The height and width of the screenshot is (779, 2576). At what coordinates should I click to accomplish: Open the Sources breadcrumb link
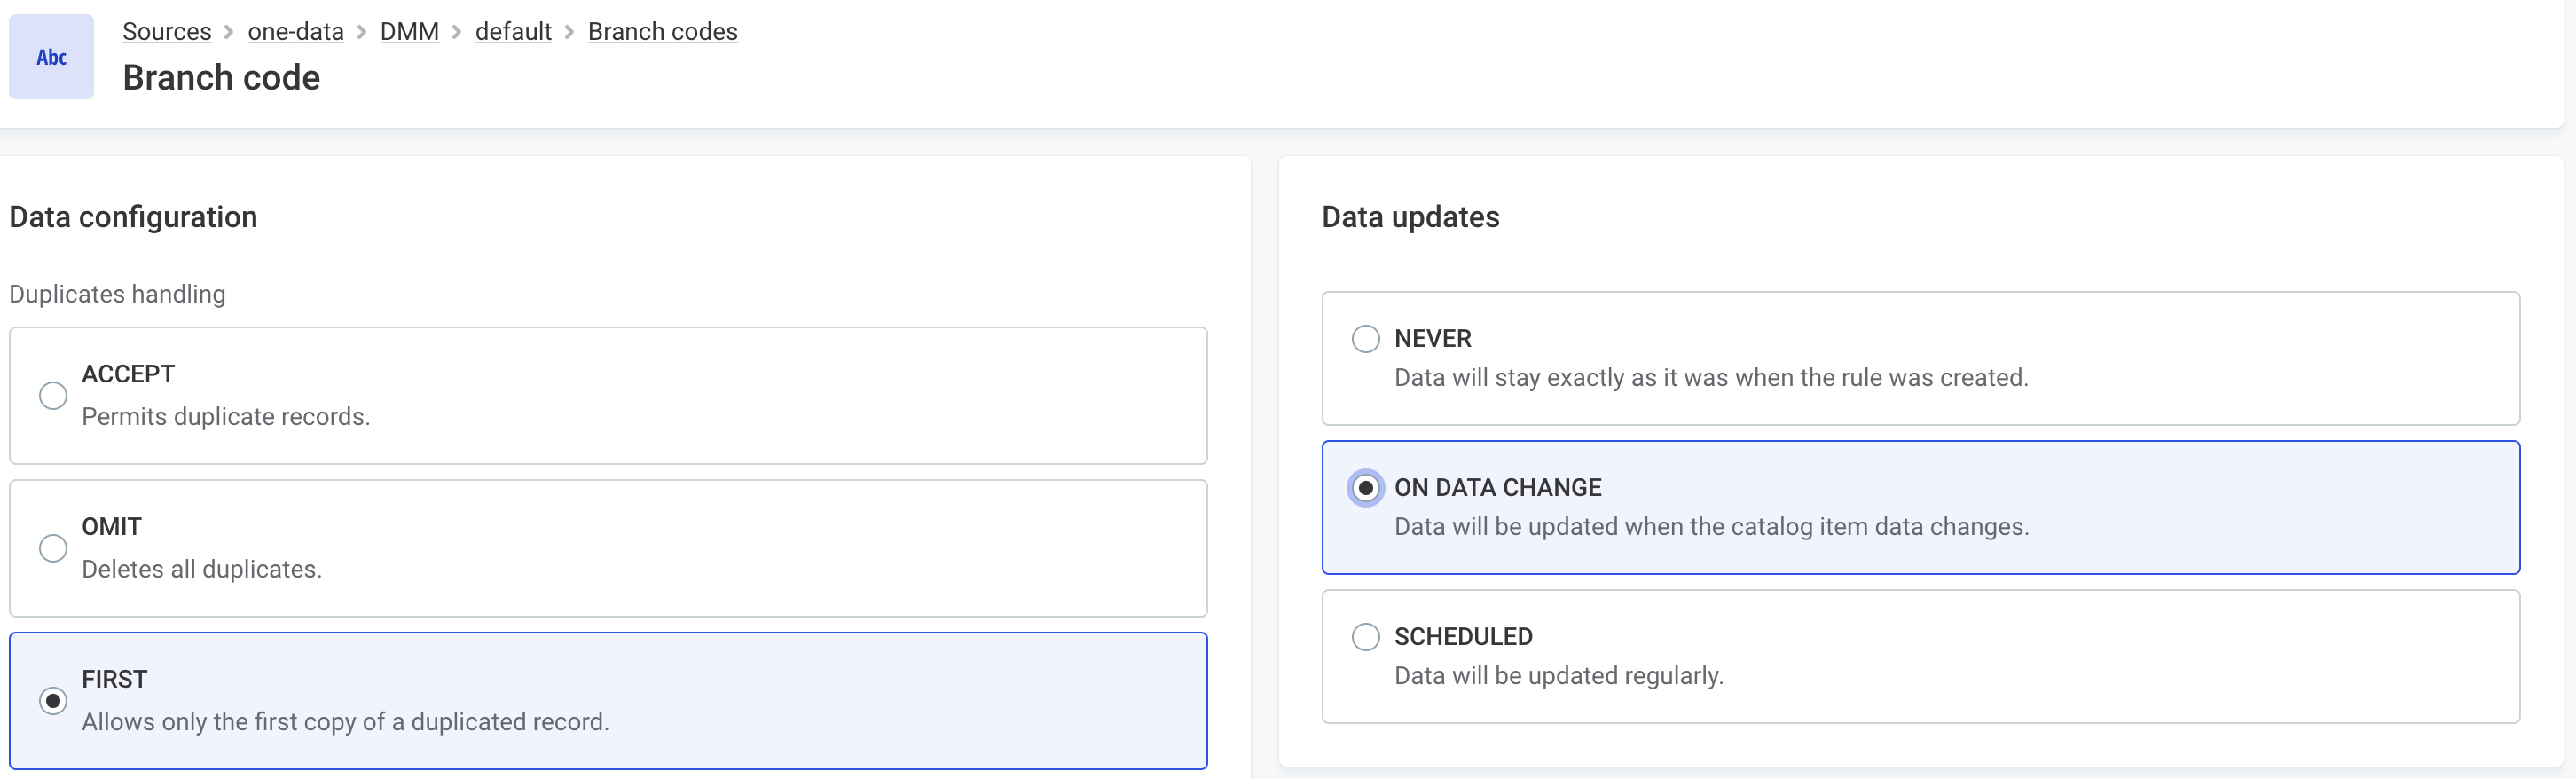166,31
